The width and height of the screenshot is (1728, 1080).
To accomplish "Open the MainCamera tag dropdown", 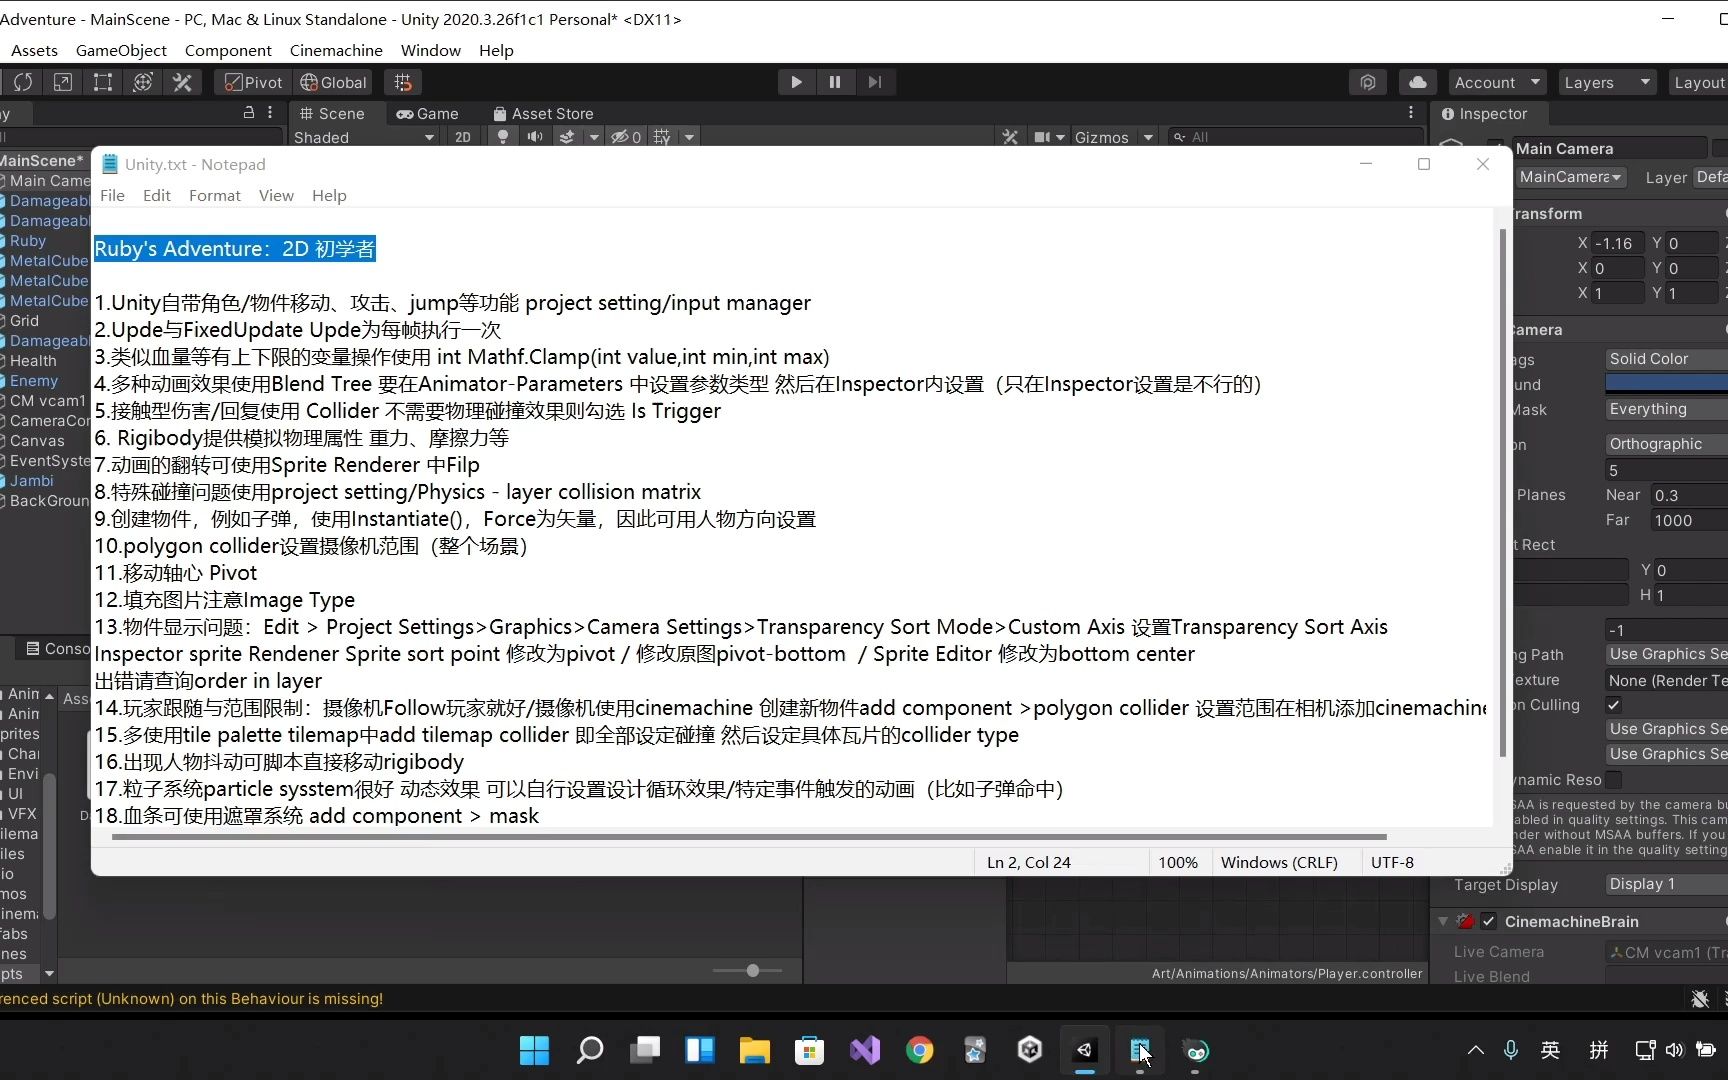I will tap(1571, 177).
